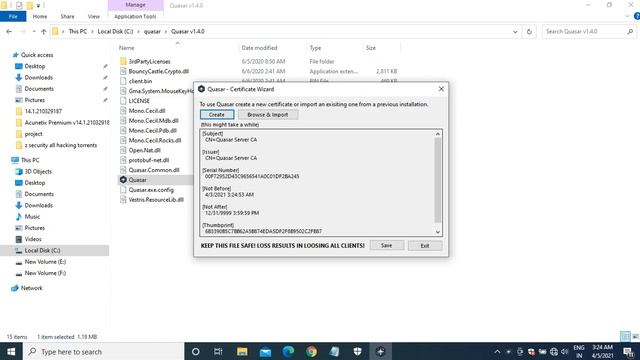Select the Vestris.ResourceLib.dll file
This screenshot has height=360, width=640.
[156, 200]
